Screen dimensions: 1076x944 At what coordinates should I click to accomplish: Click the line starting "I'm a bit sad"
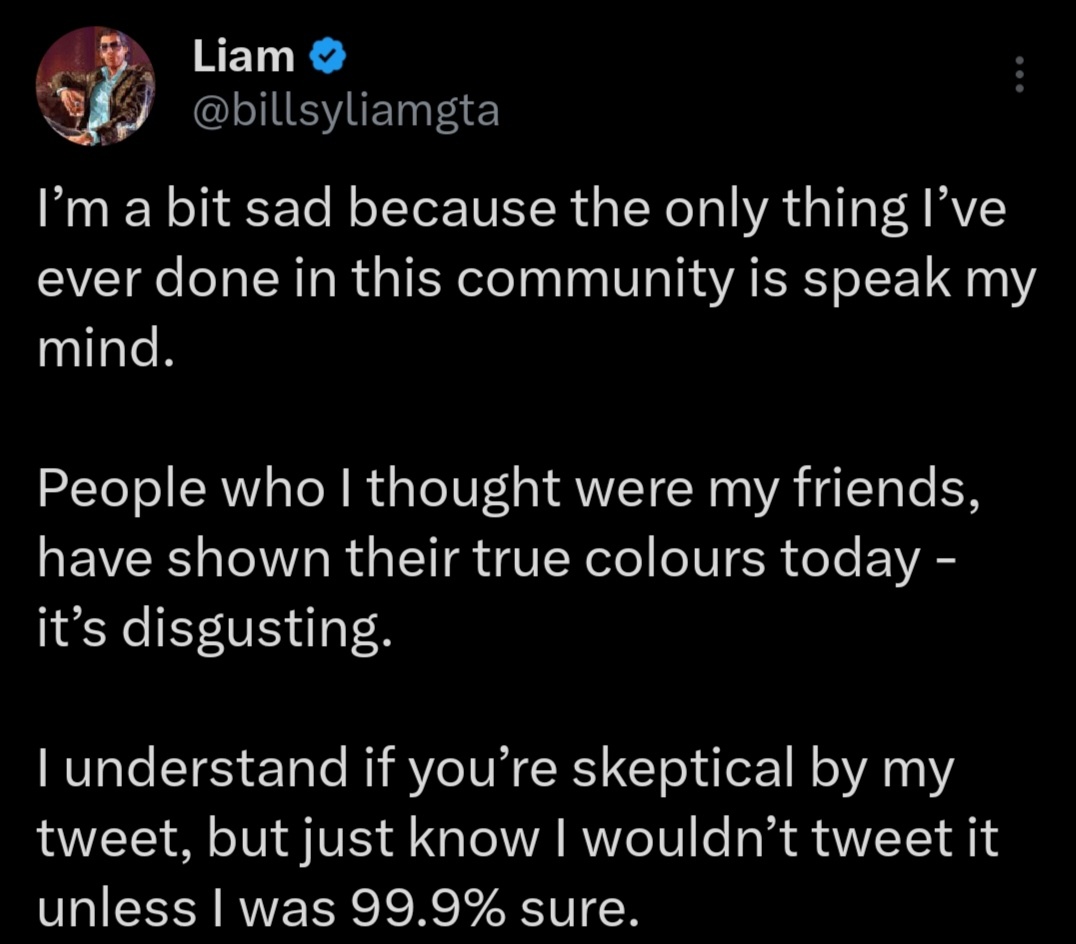click(x=522, y=209)
